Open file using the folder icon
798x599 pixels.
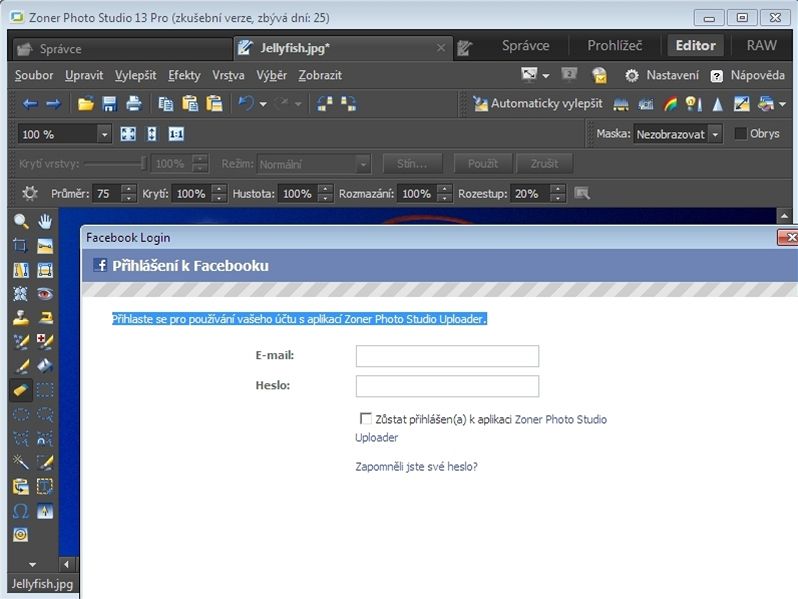coord(86,104)
